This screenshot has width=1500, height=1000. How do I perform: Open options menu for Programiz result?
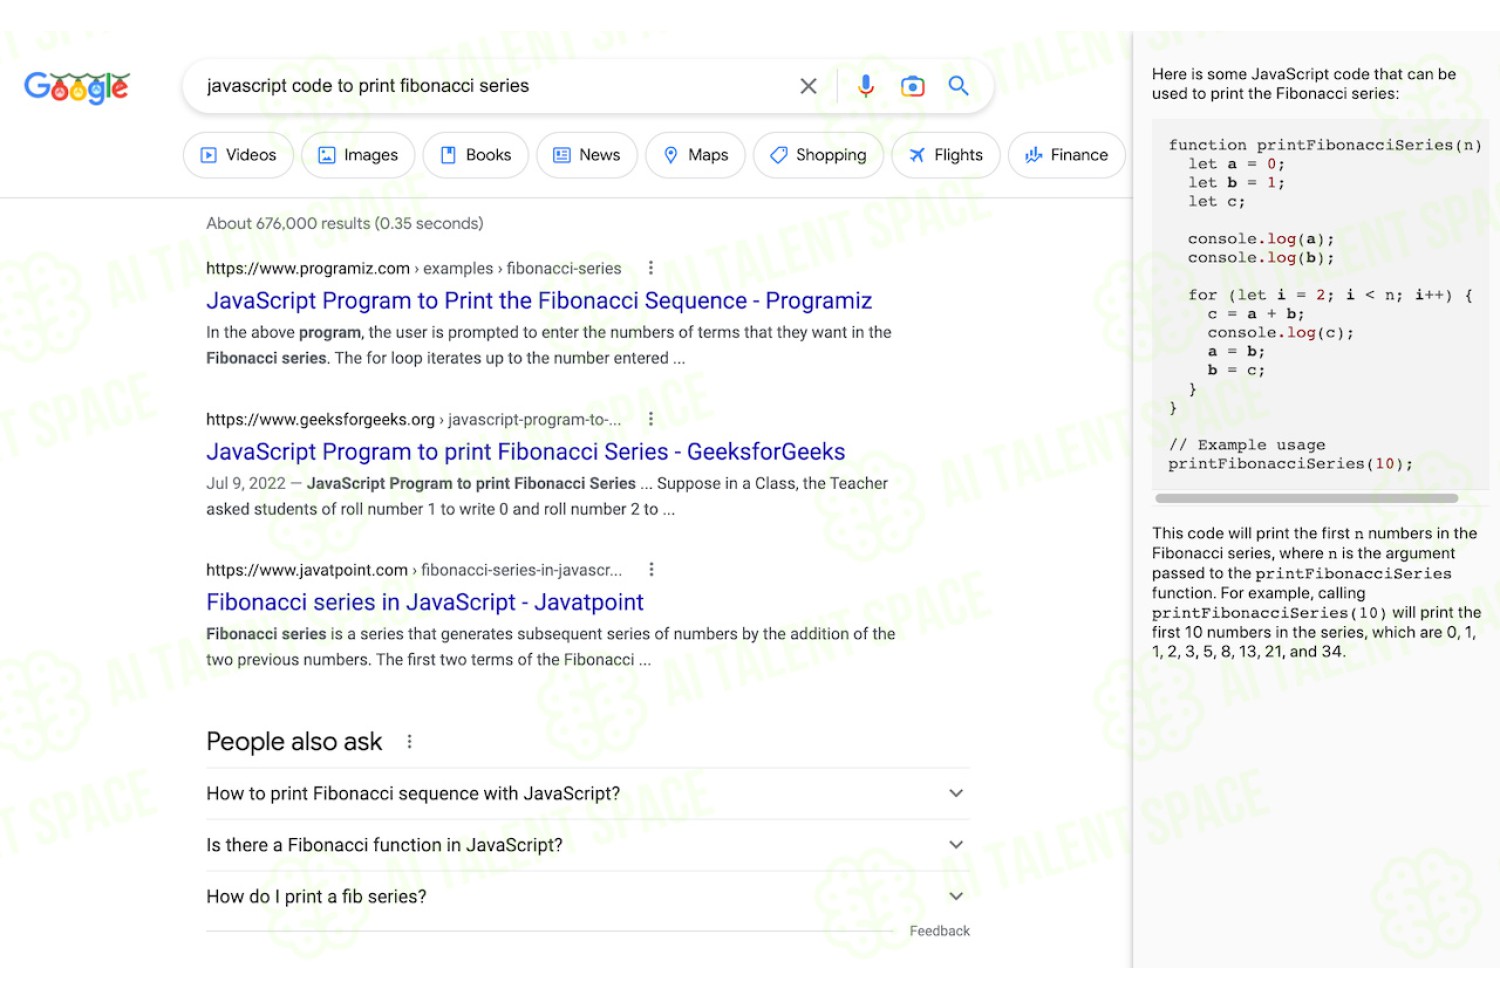[651, 268]
